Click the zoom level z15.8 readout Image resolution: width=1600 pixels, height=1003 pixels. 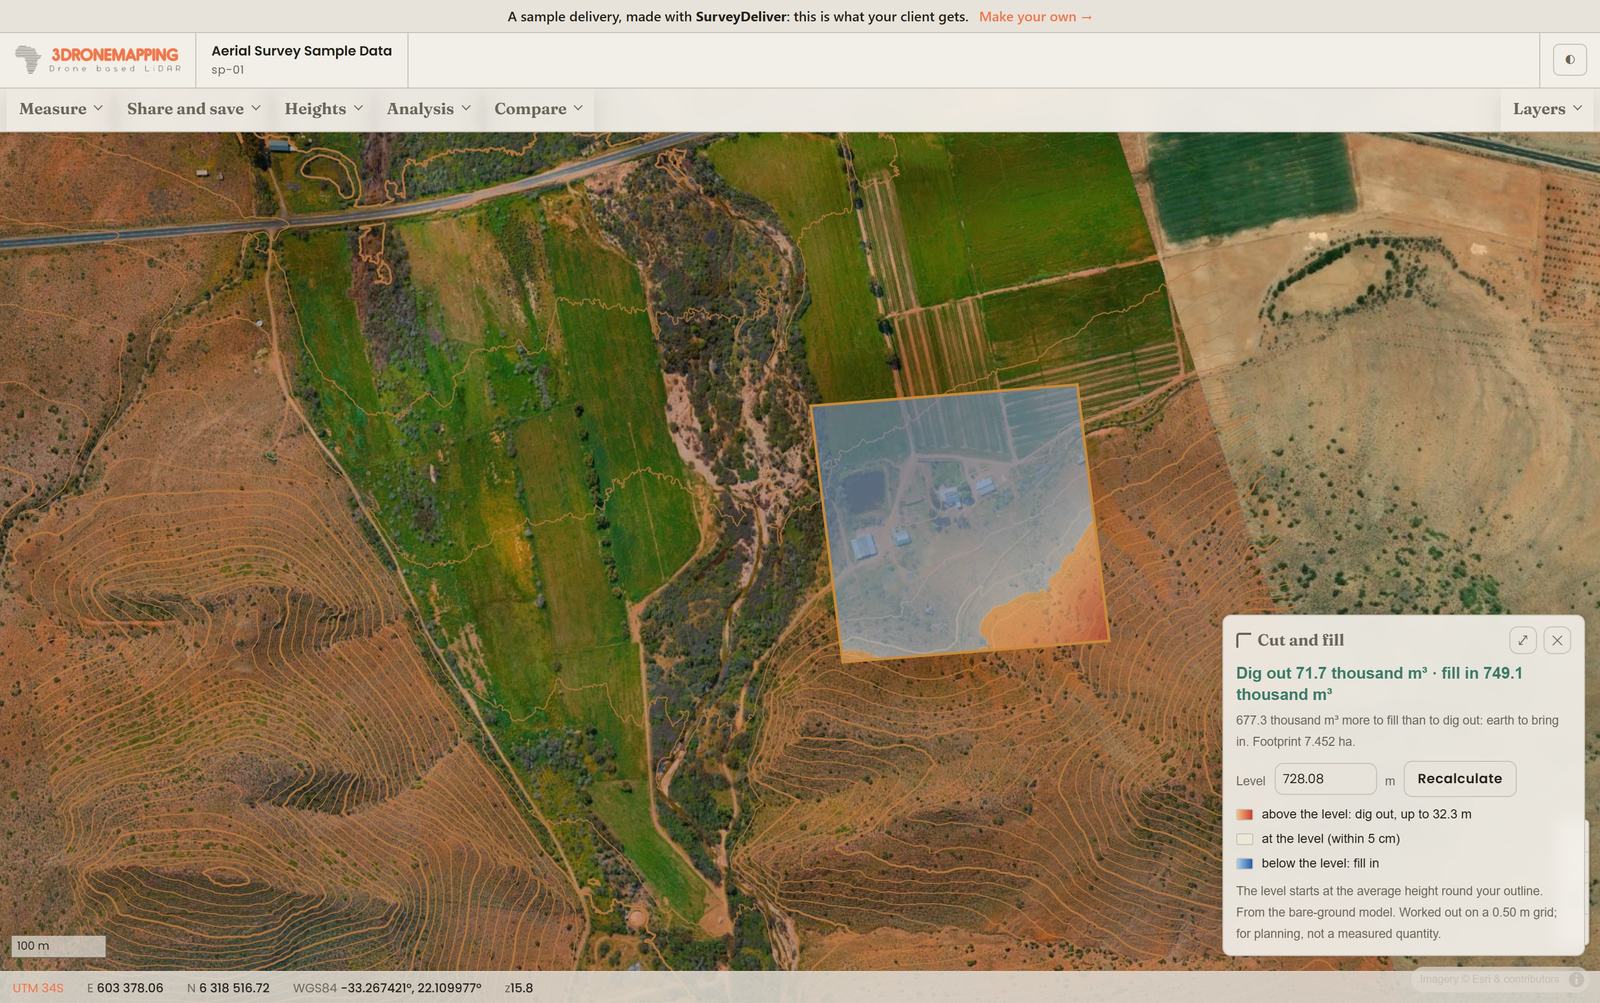[x=519, y=988]
